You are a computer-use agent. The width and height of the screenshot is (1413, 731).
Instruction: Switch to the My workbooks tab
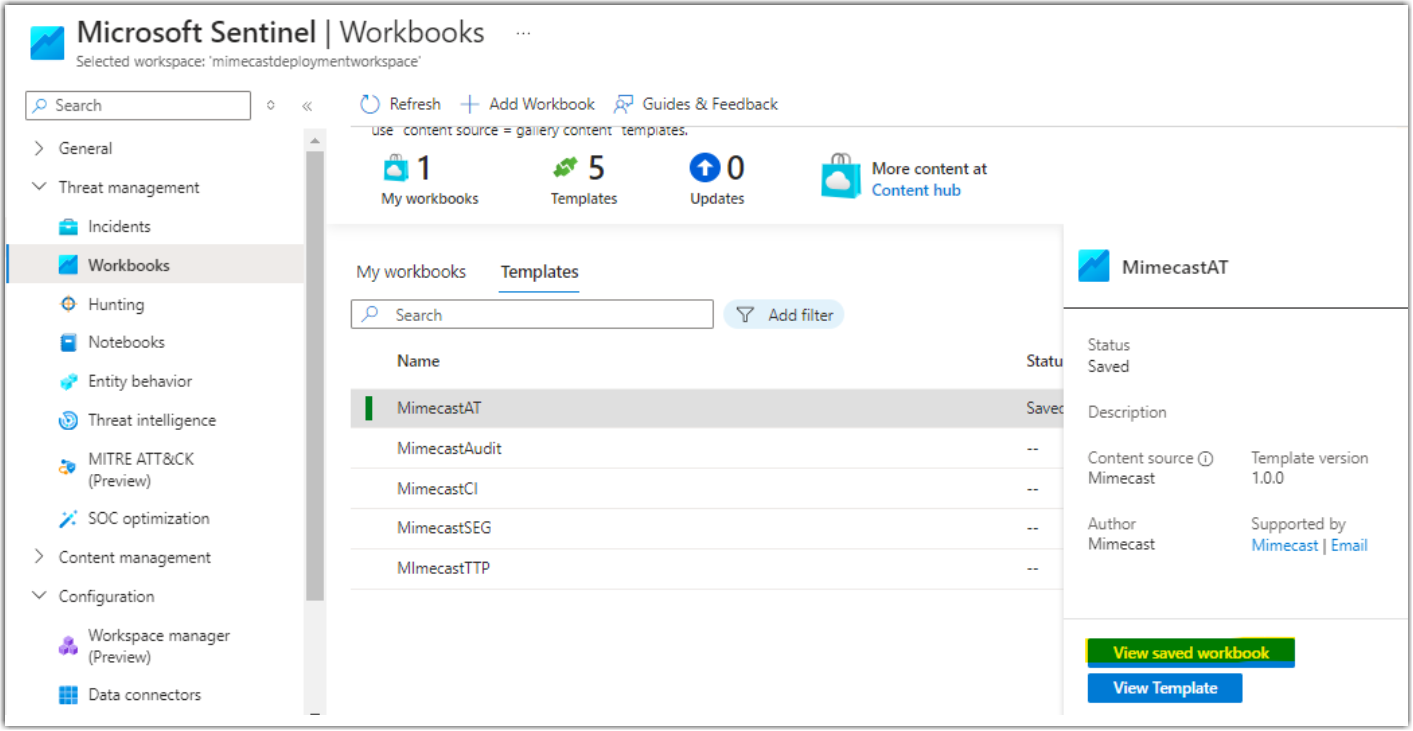411,271
